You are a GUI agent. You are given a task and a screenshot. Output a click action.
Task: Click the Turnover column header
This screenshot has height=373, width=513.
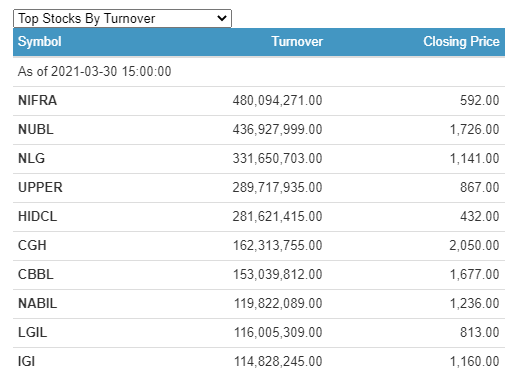pyautogui.click(x=297, y=42)
